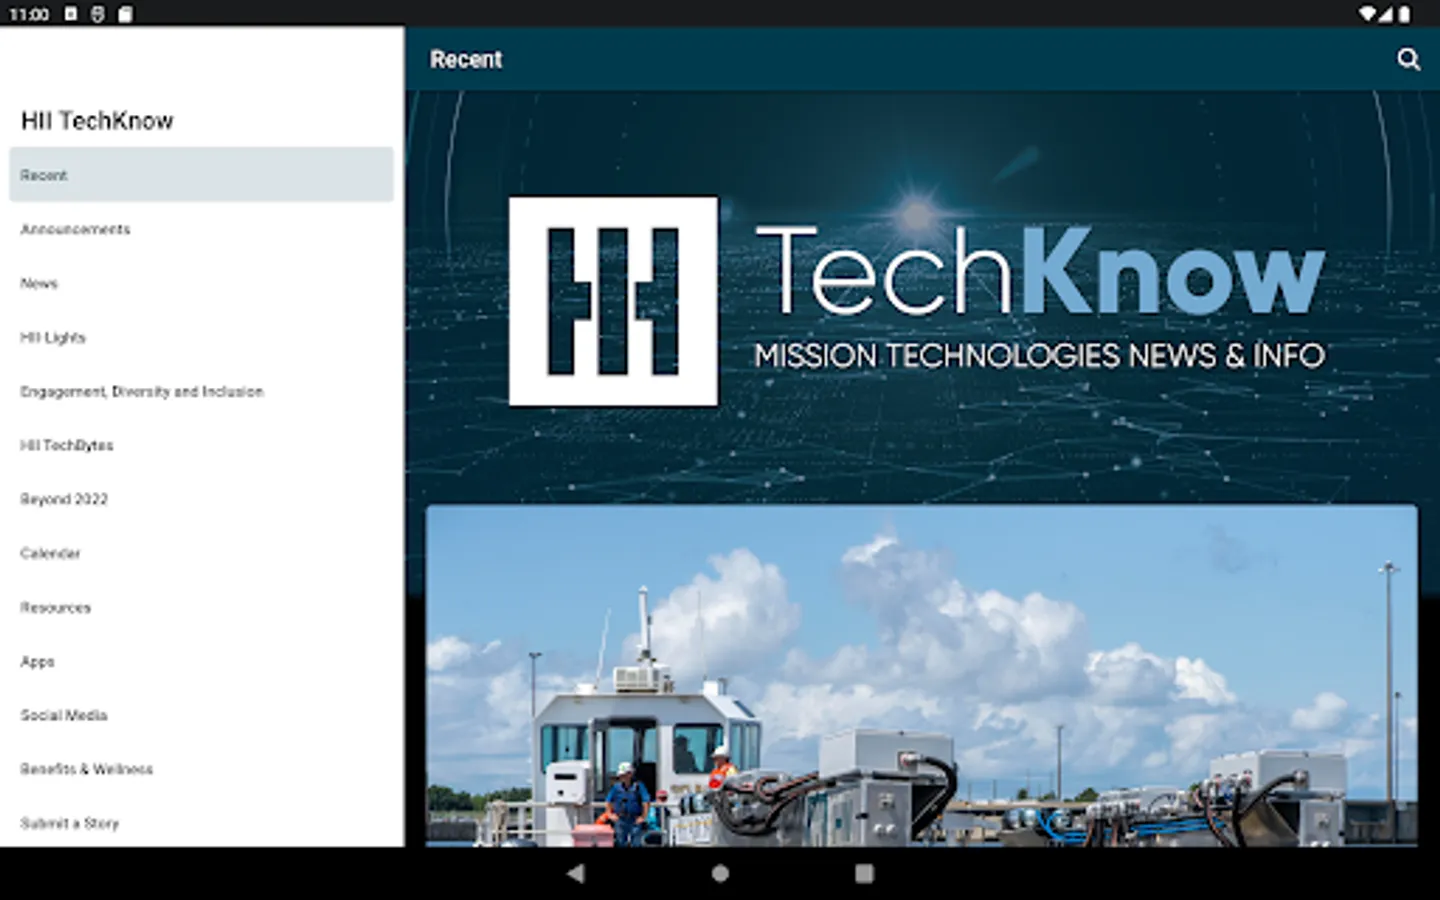This screenshot has height=900, width=1440.
Task: Open Apps menu entry
Action: [201, 661]
